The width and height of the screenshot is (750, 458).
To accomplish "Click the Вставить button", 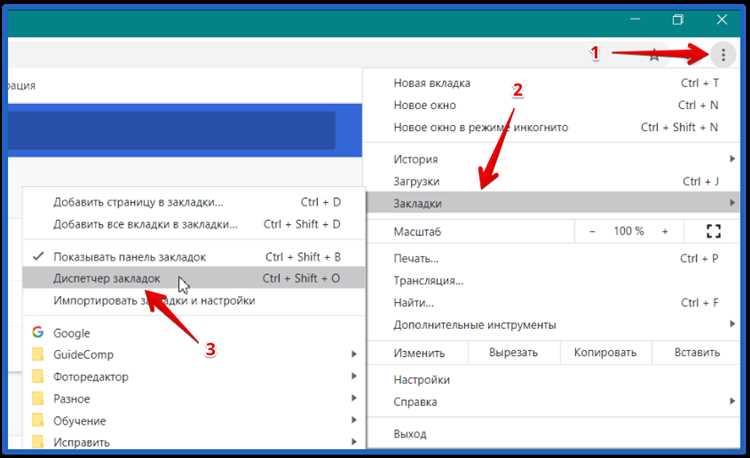I will tap(696, 352).
